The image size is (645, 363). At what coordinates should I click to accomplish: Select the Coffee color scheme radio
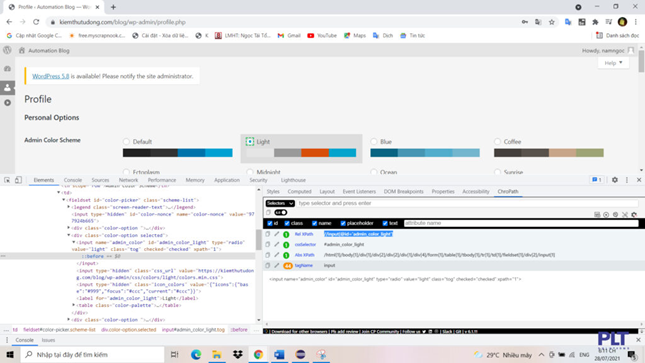tap(497, 142)
